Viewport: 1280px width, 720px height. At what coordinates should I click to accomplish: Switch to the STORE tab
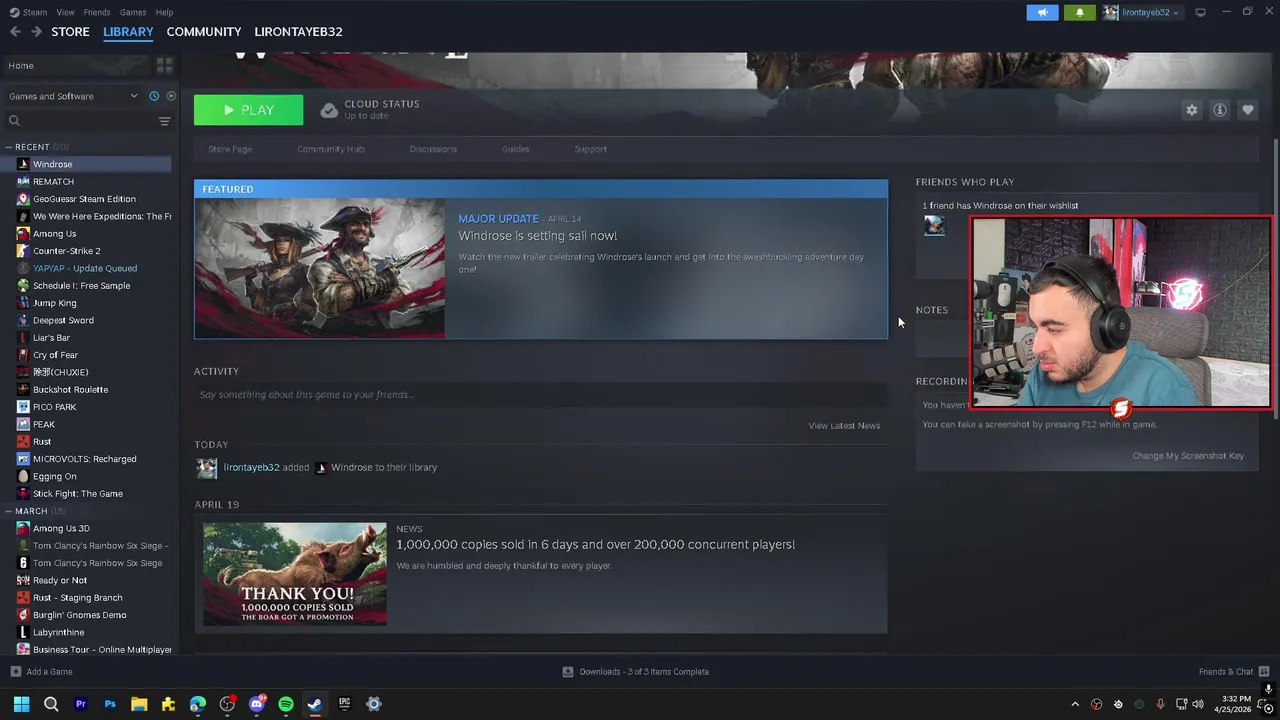(70, 32)
